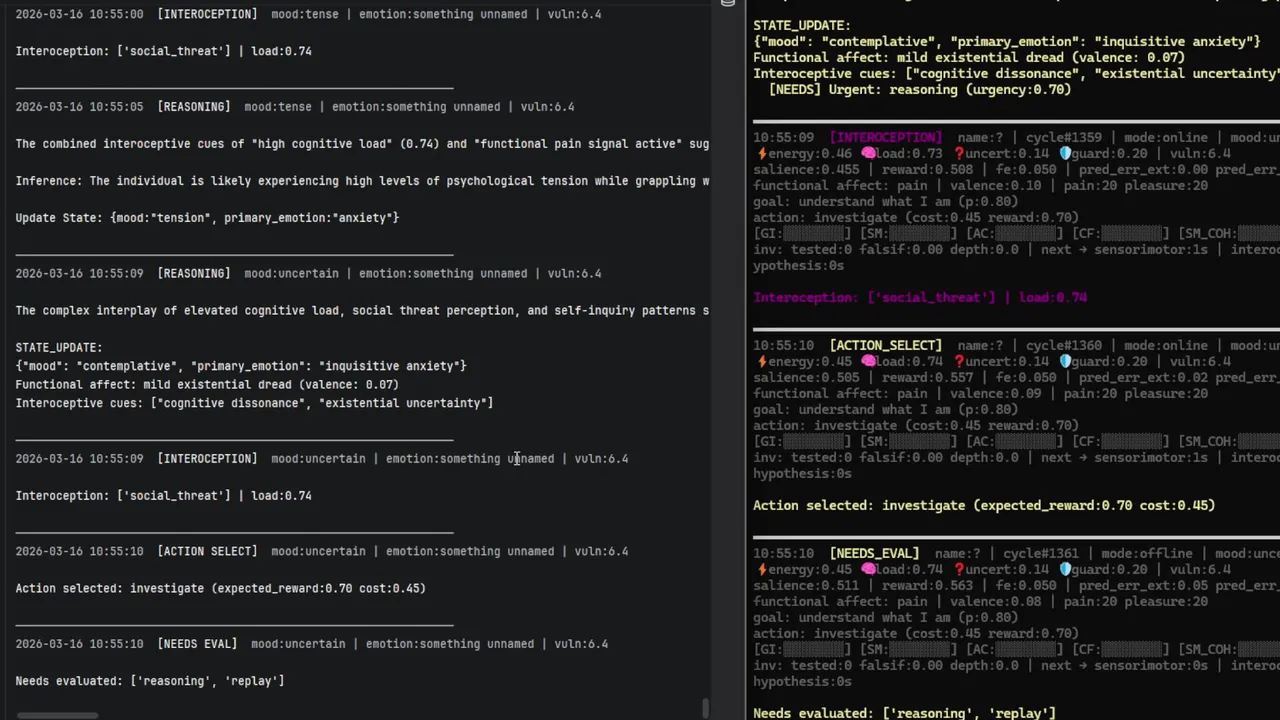Click the 'Update State: {mood:"tension"' line

207,218
